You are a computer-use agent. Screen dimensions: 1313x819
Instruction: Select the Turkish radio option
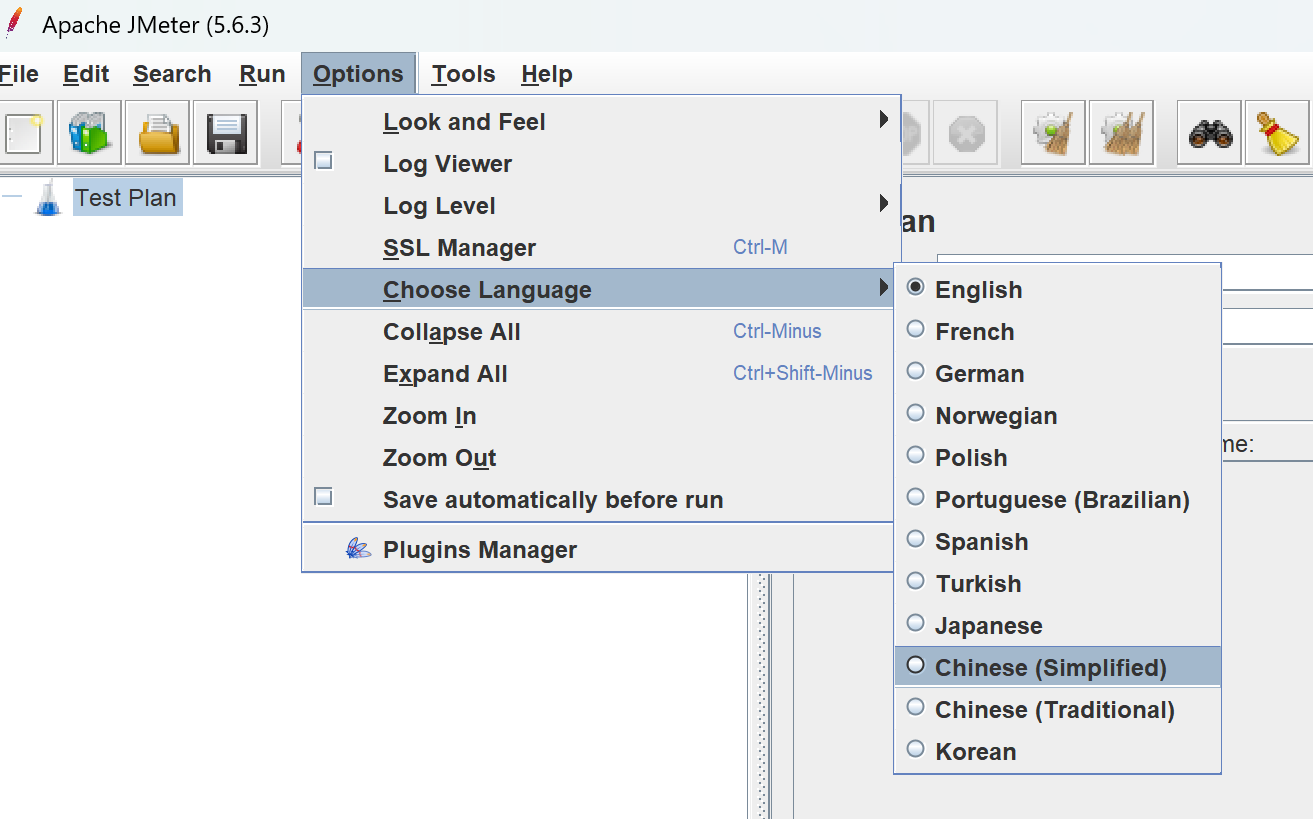(915, 581)
